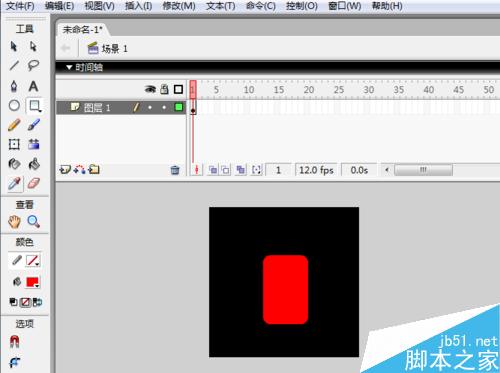
Task: Select the Paint Bucket tool
Action: coord(34,164)
